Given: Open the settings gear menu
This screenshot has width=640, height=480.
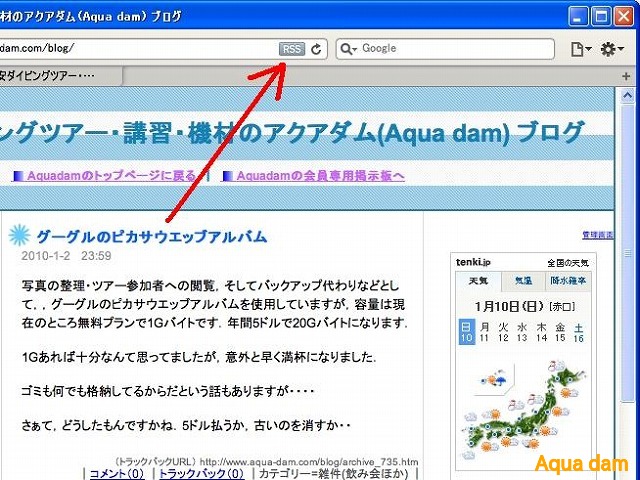Looking at the screenshot, I should pyautogui.click(x=611, y=49).
